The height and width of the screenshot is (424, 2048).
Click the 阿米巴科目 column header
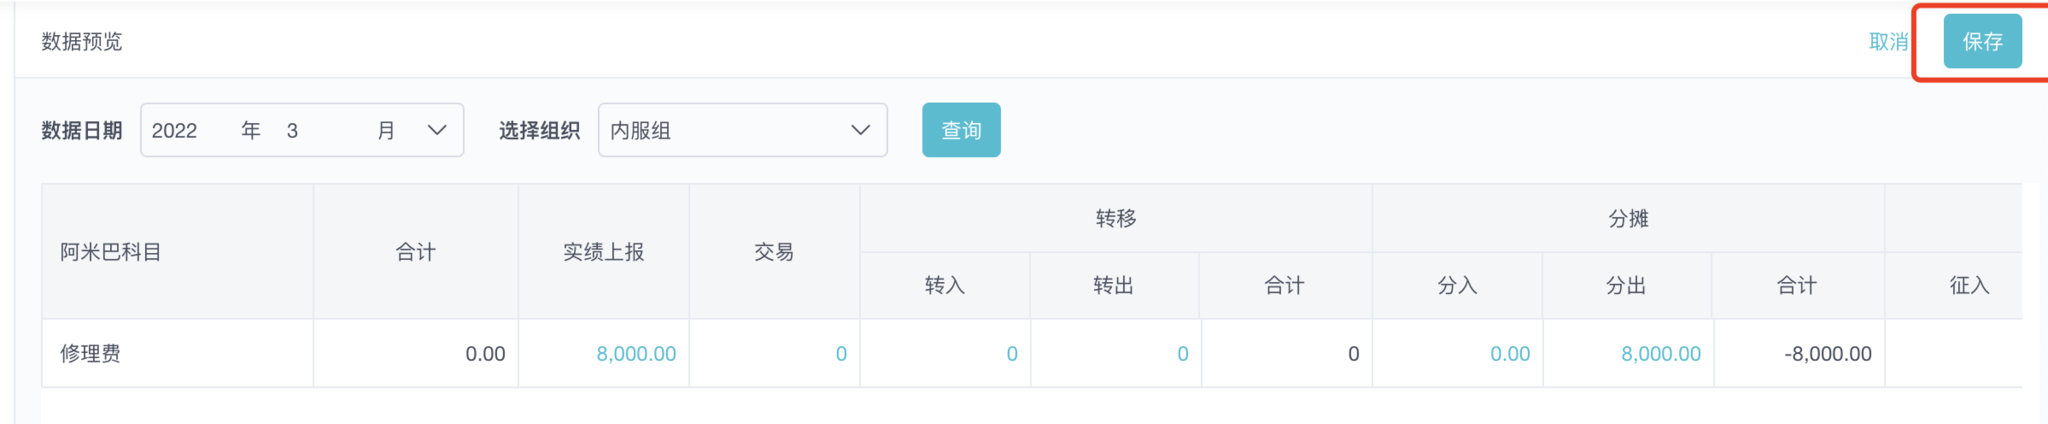pyautogui.click(x=111, y=252)
